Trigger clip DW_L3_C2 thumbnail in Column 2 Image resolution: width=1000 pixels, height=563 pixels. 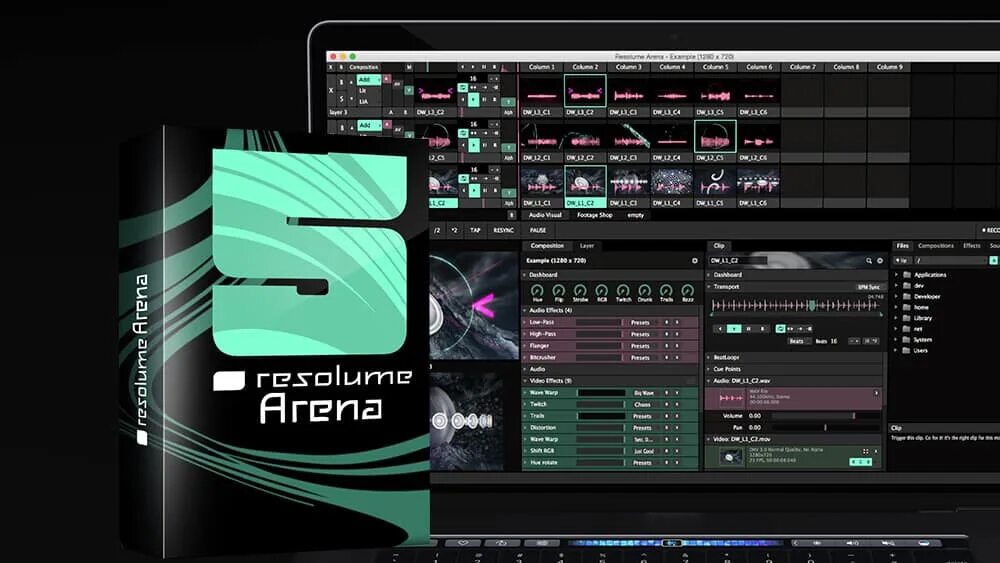[x=585, y=91]
